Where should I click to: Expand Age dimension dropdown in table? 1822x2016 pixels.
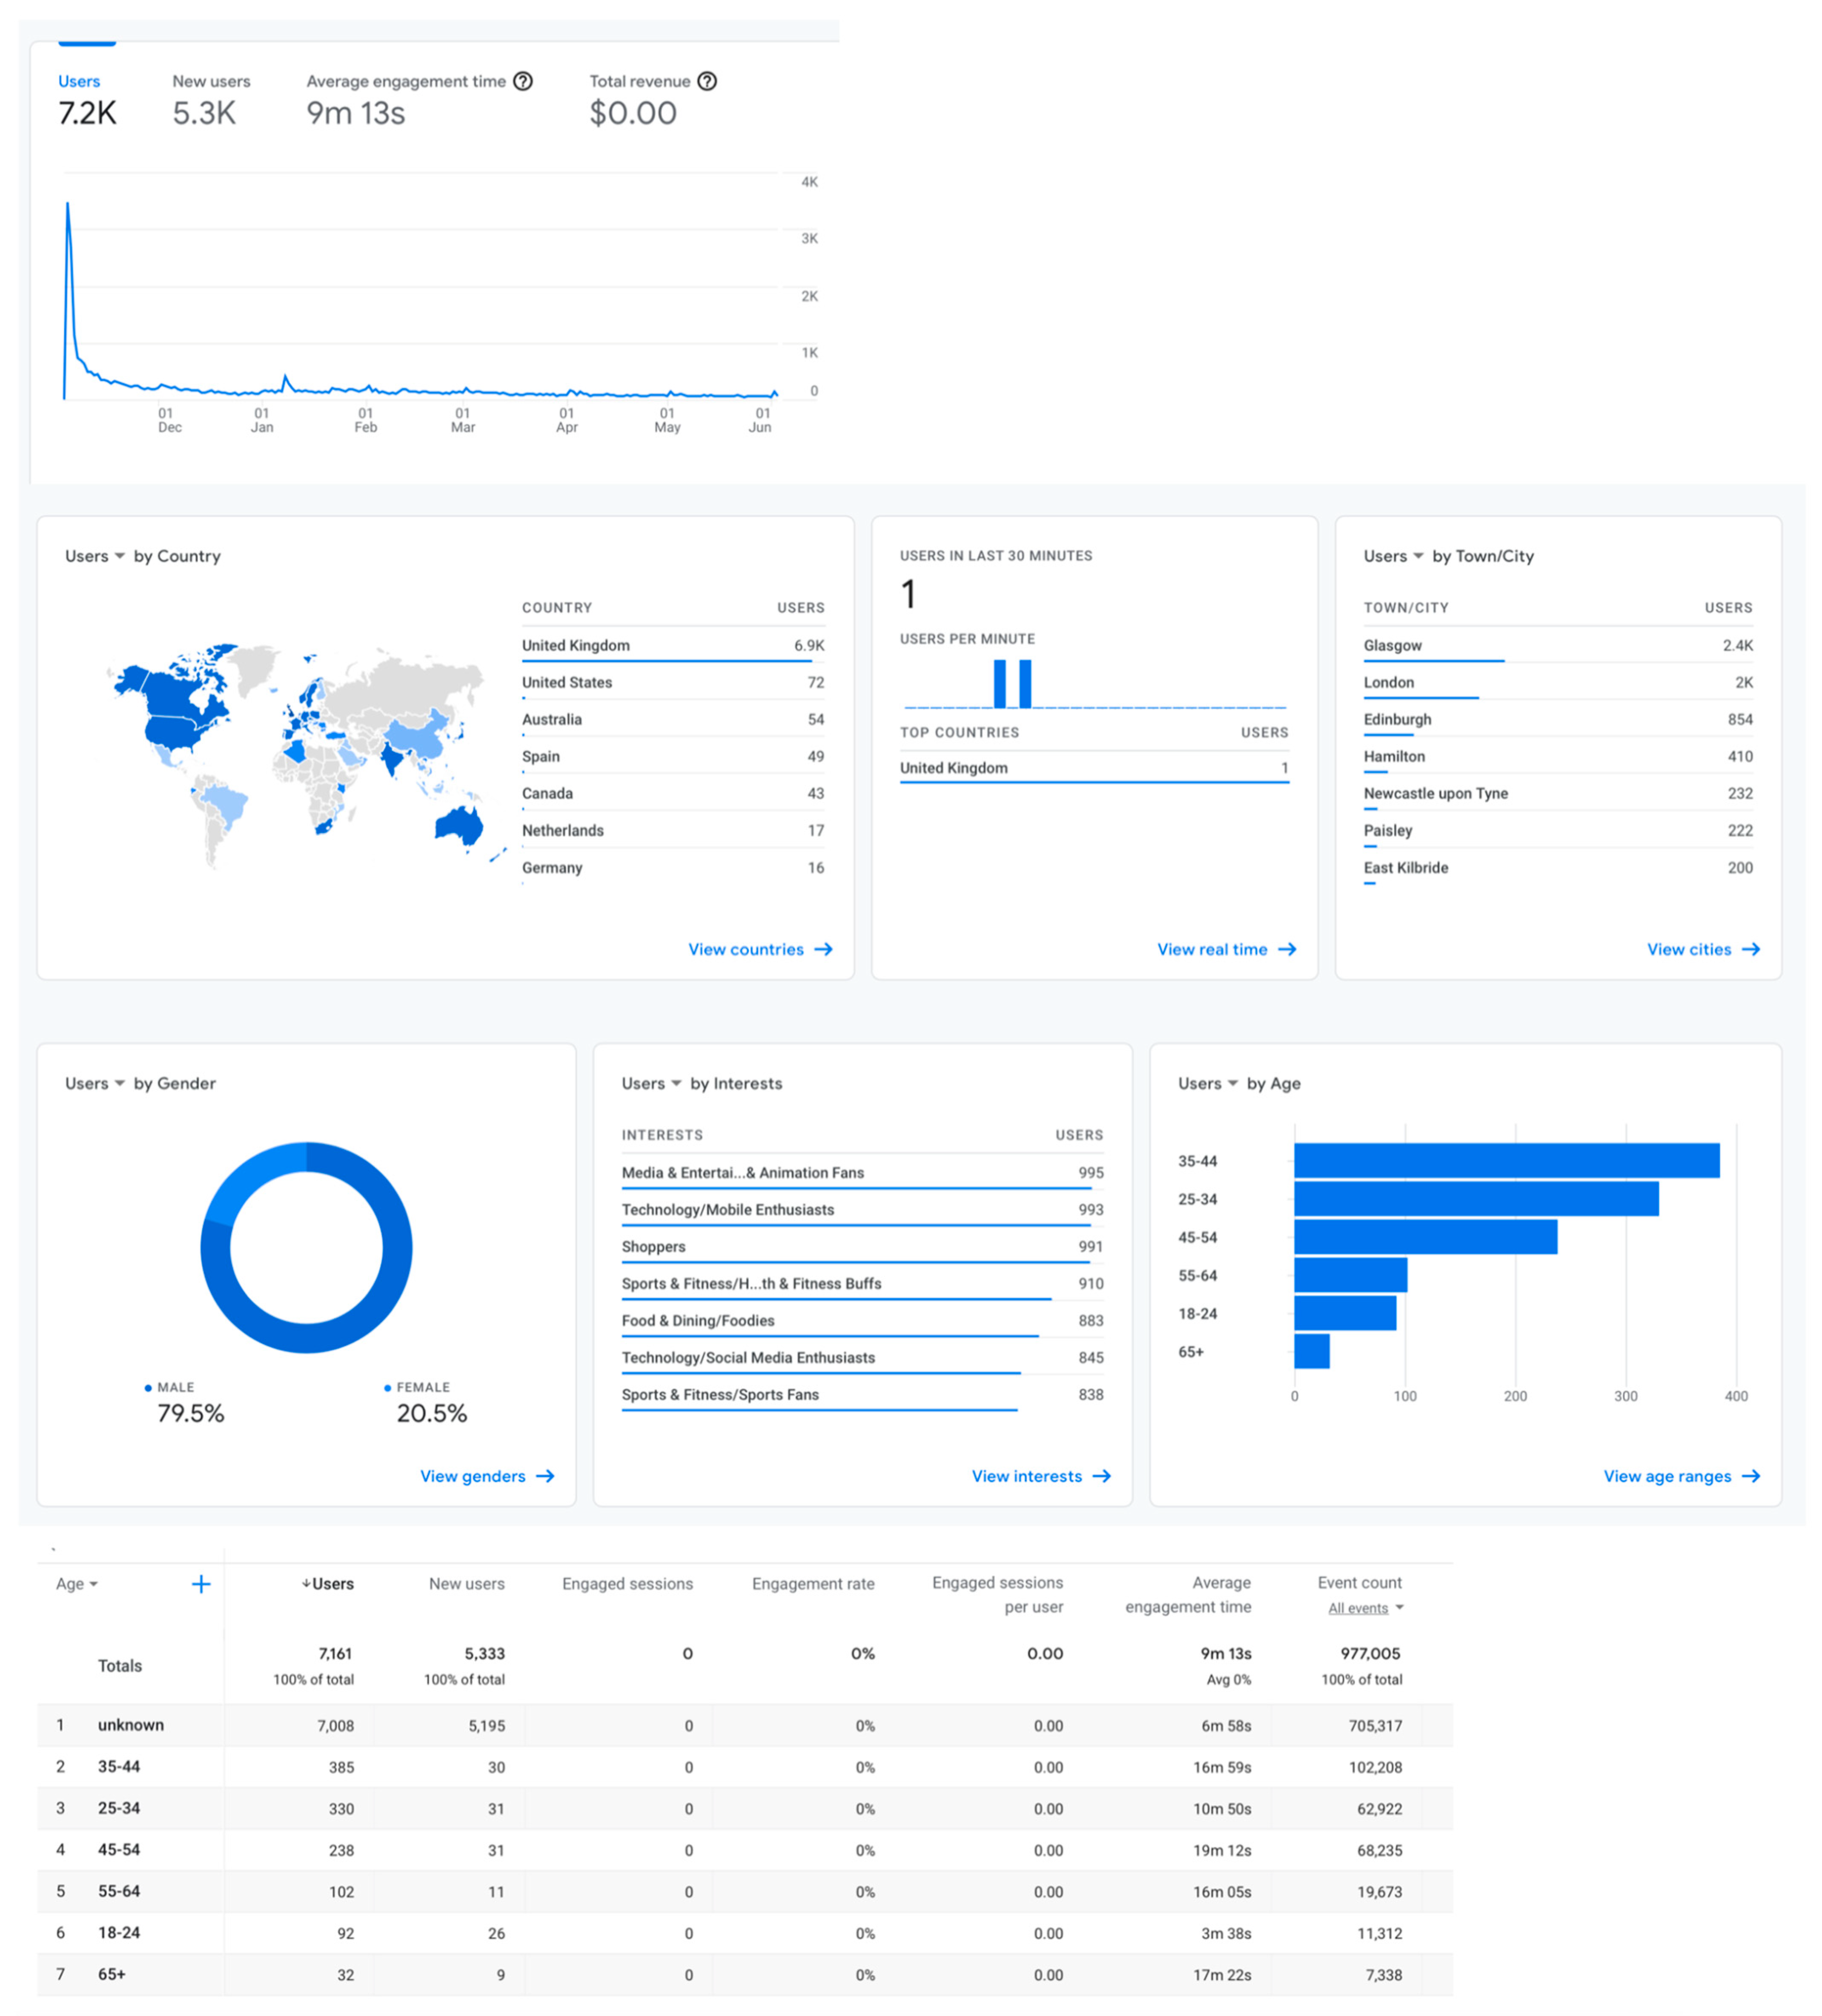click(77, 1584)
